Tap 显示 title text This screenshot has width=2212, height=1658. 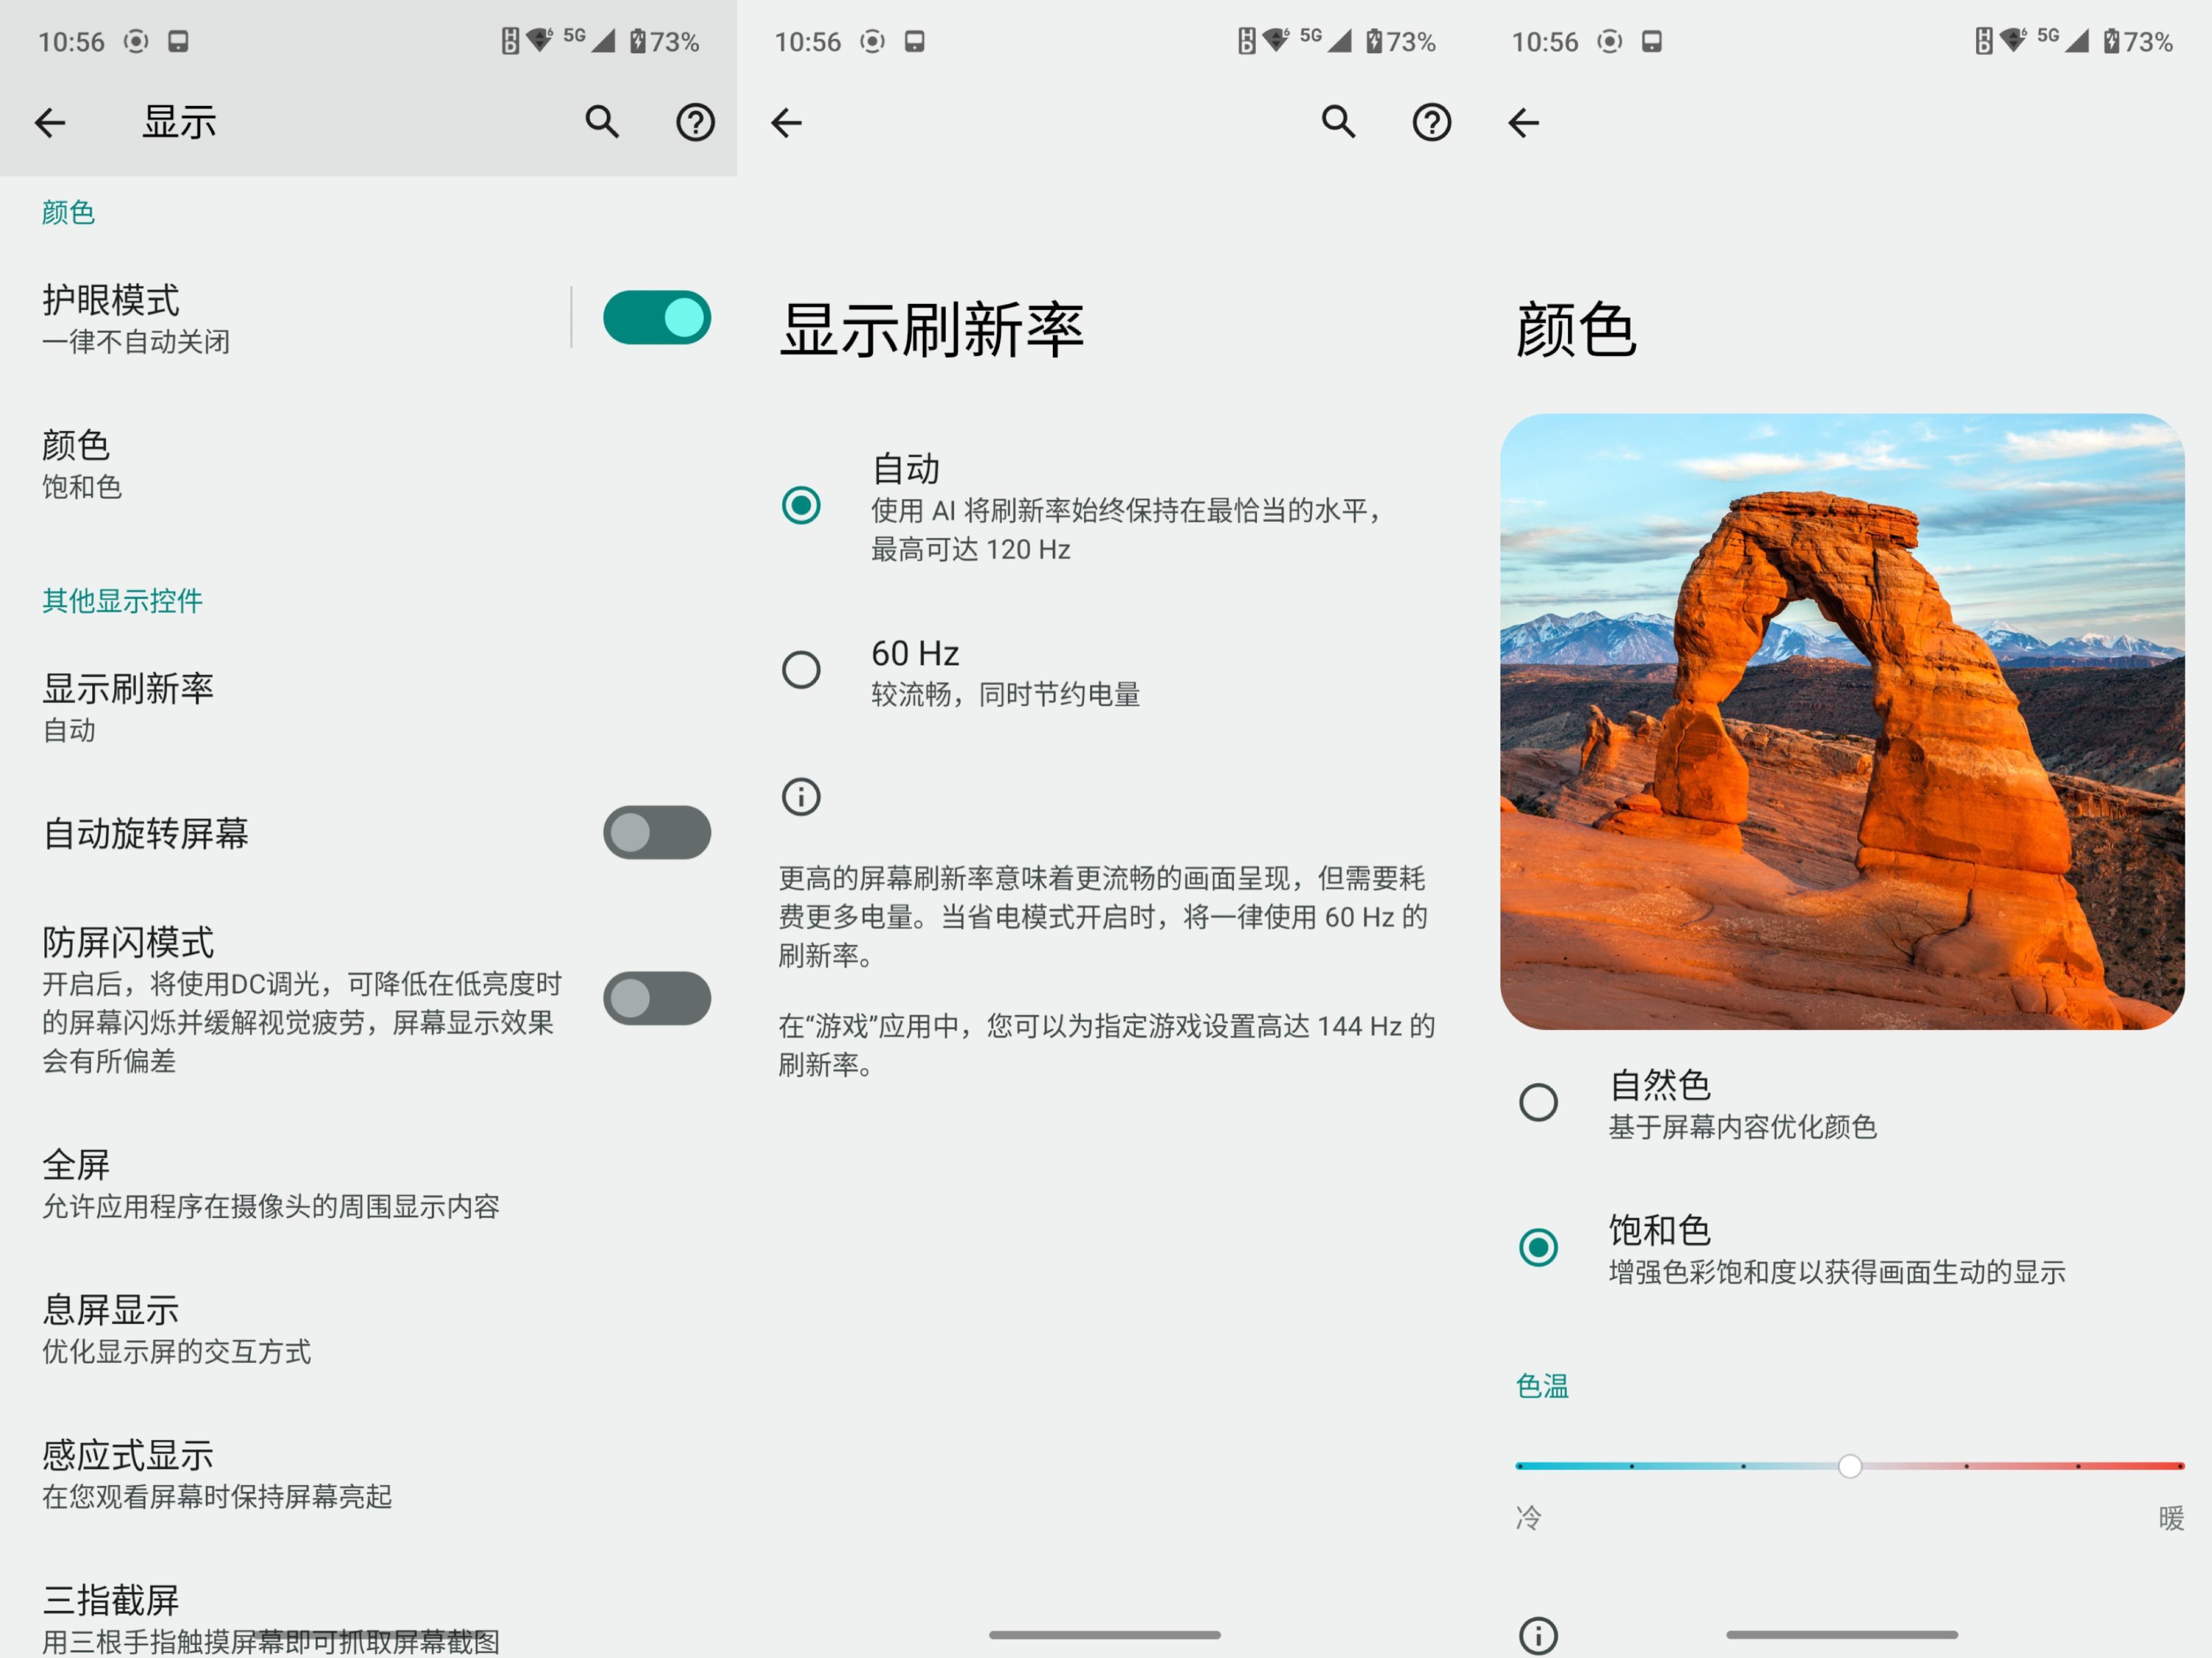tap(179, 122)
